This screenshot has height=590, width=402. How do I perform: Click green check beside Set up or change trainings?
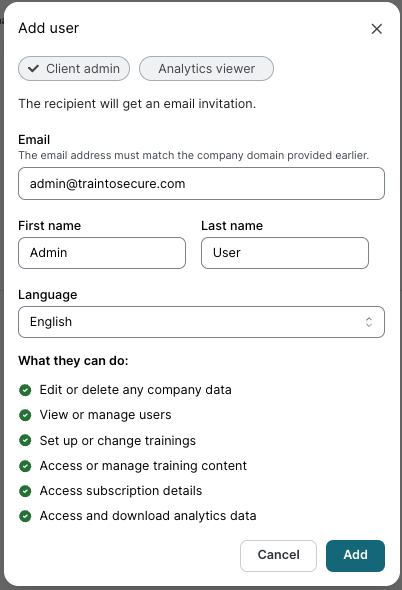(x=25, y=440)
